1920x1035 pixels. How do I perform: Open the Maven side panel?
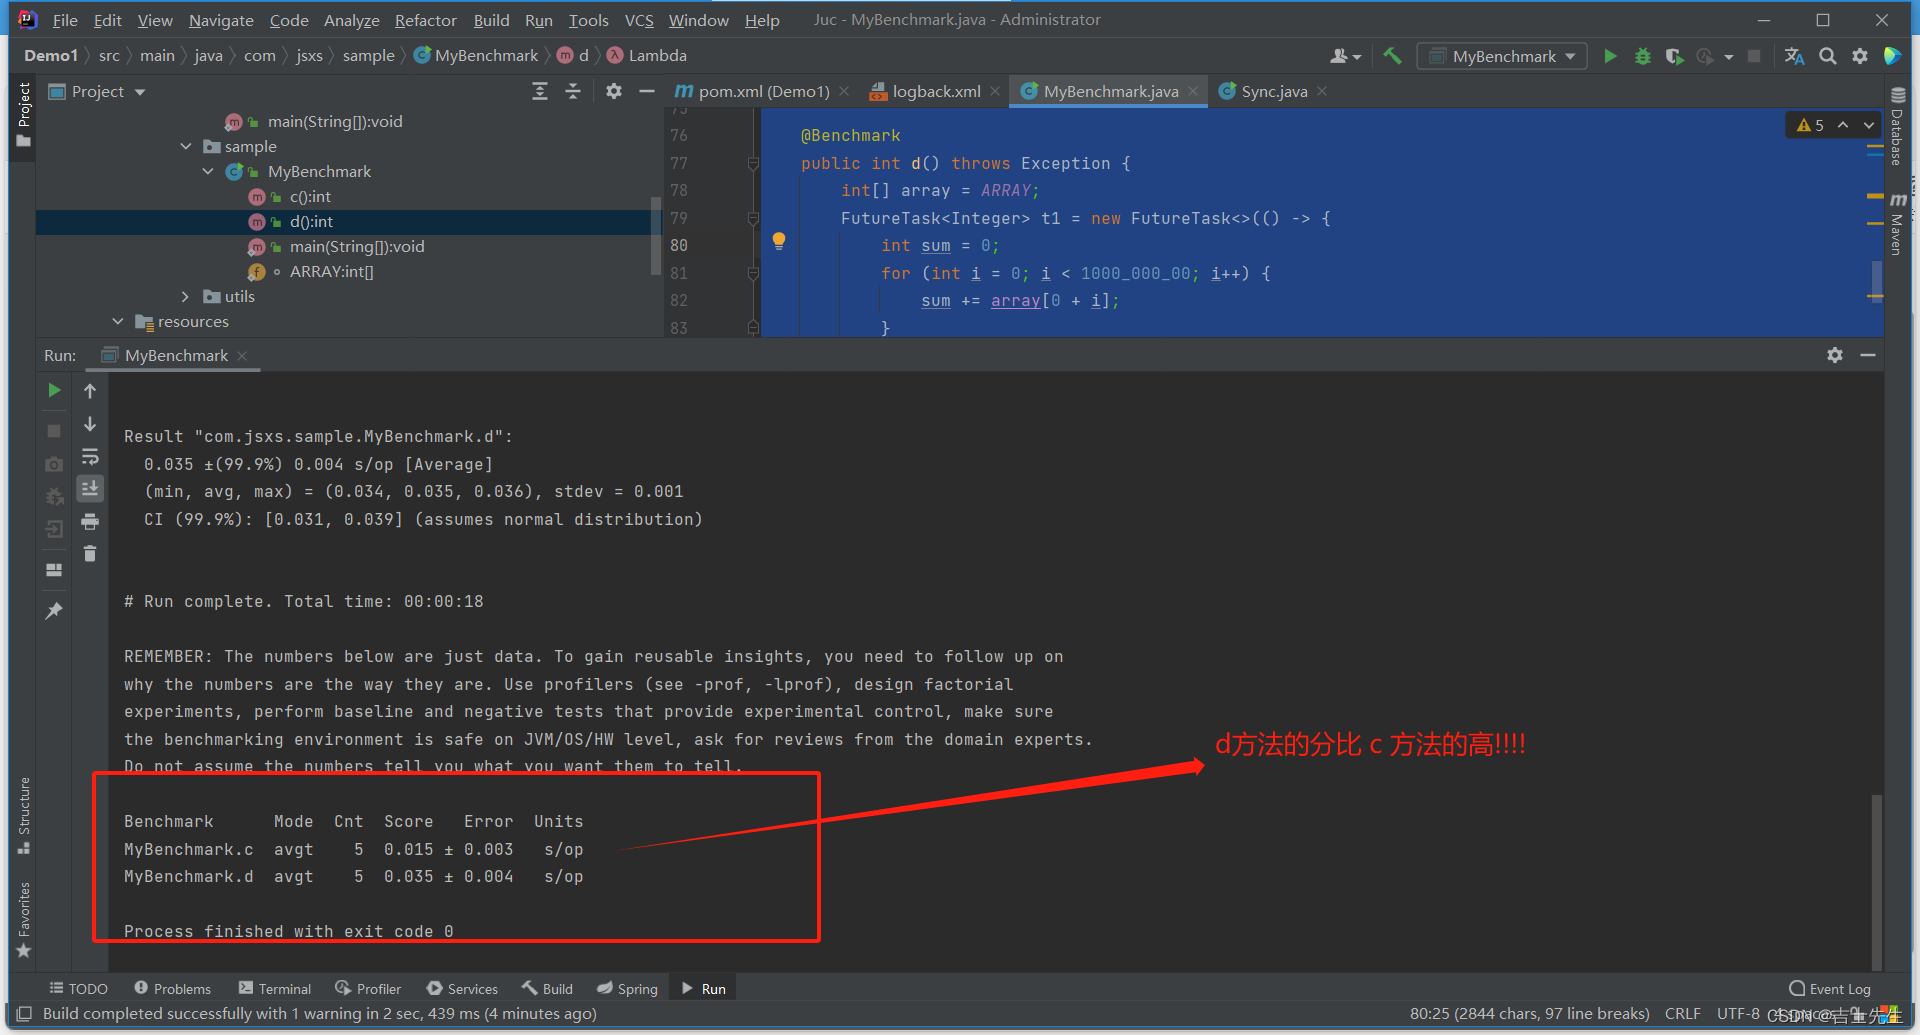[x=1897, y=223]
